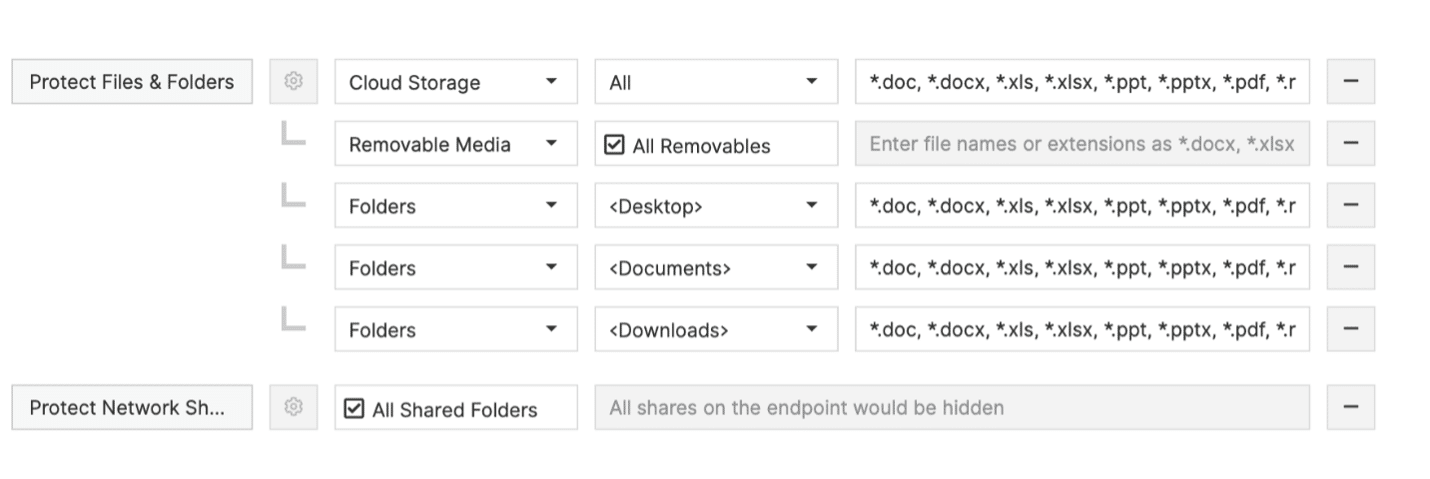Open gear settings for Protect Network Shares

pos(293,407)
